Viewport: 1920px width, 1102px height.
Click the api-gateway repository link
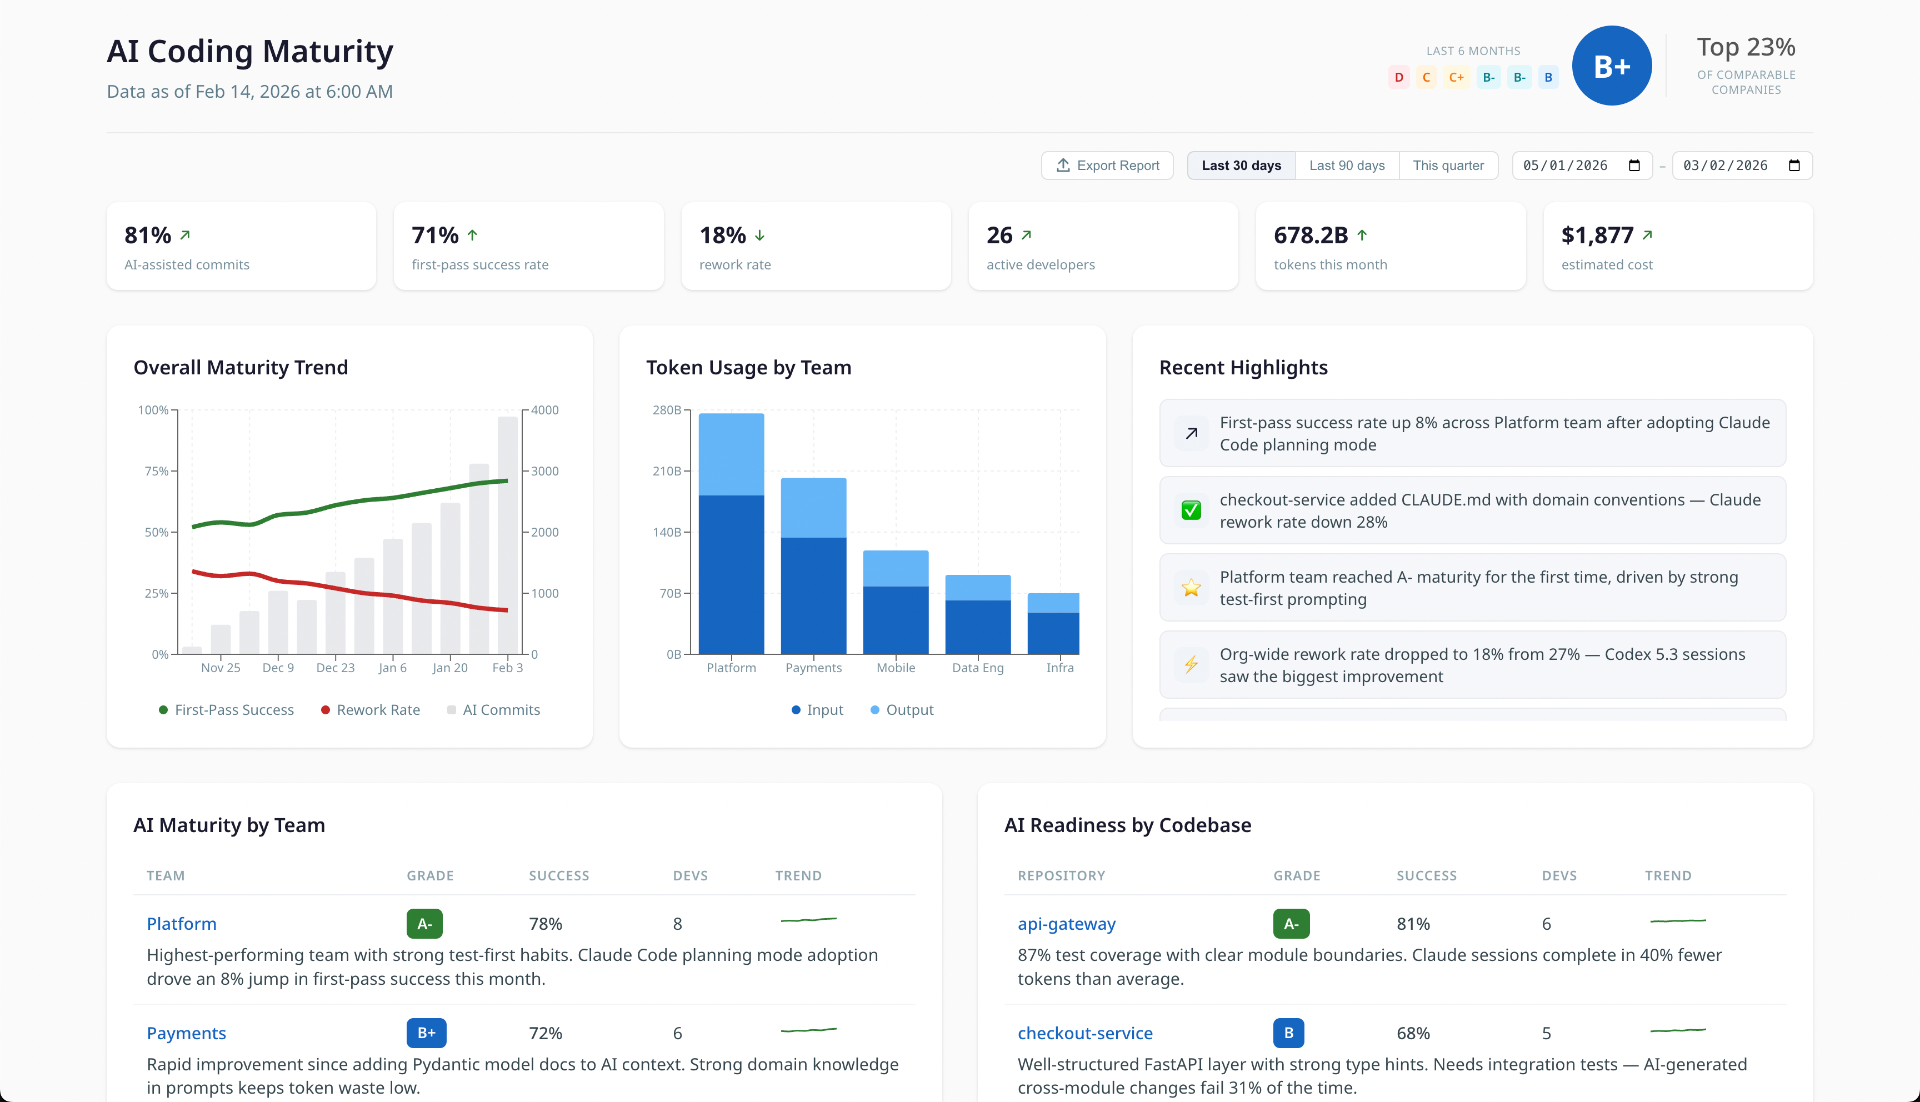(1066, 924)
